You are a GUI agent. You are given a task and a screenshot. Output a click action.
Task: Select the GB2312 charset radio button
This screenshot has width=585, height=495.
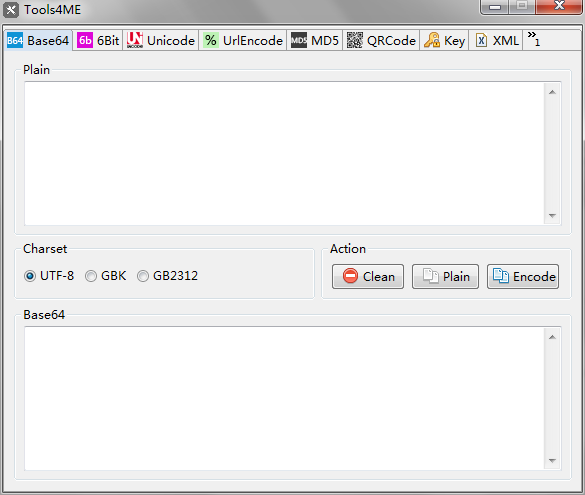coord(143,276)
